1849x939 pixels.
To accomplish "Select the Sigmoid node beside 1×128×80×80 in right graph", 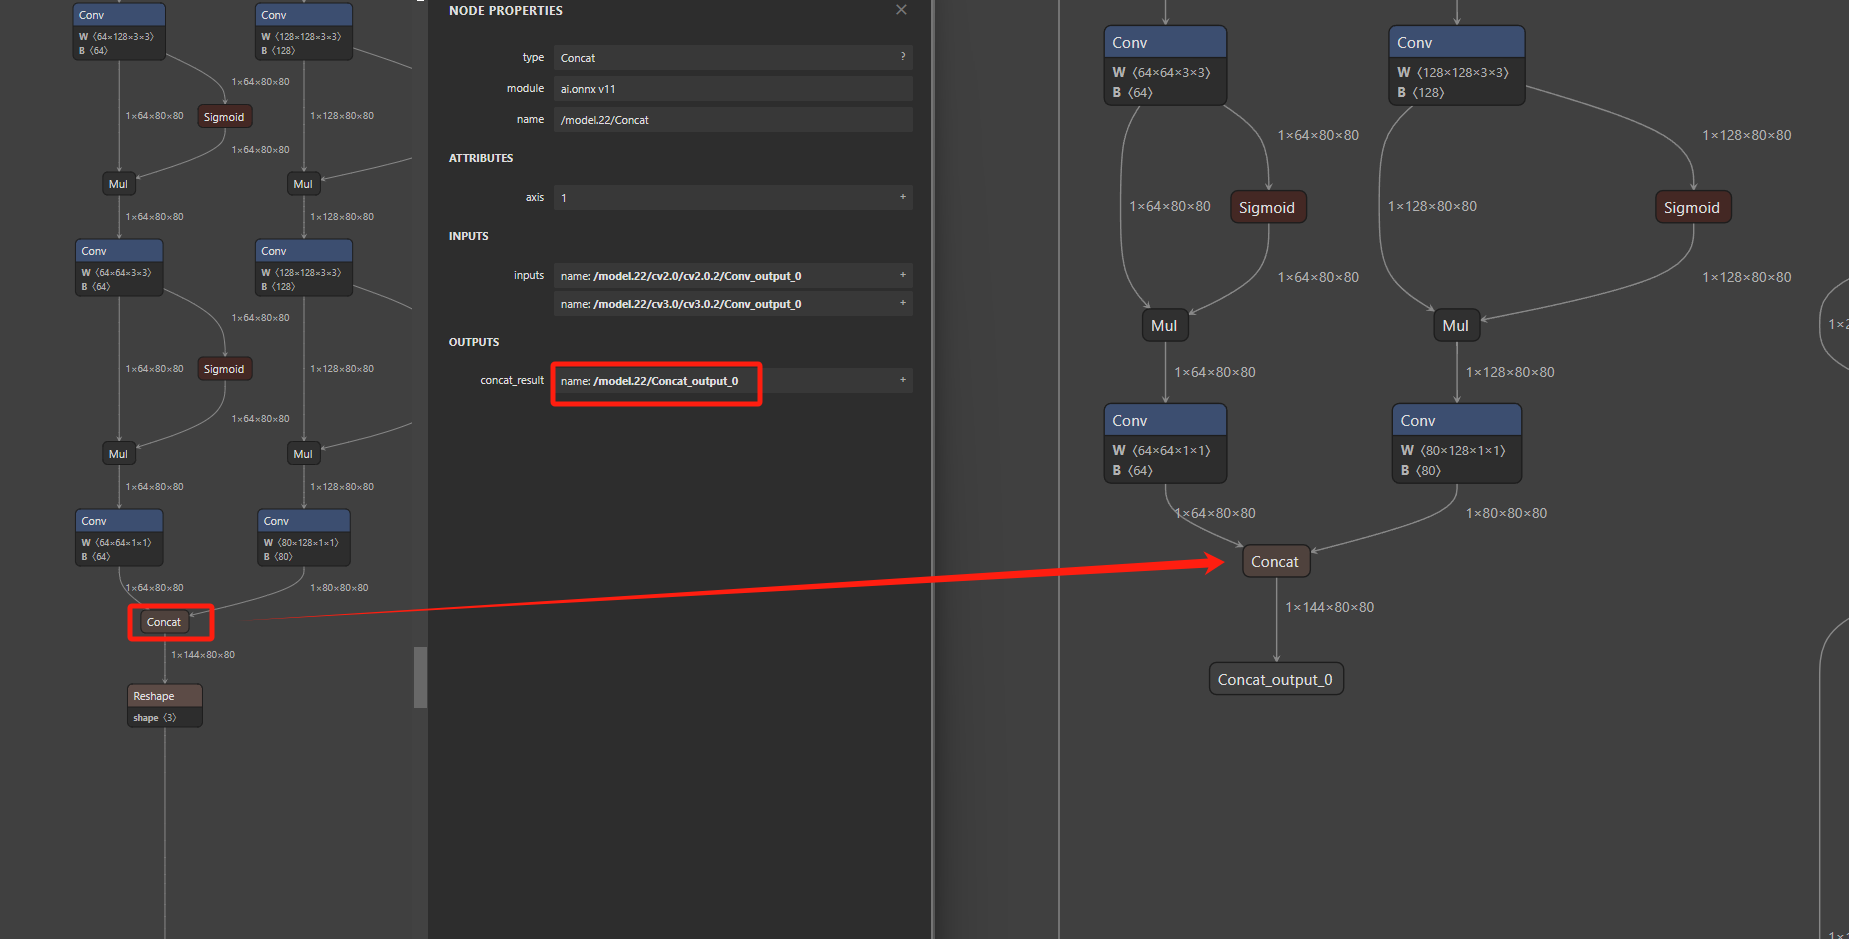I will tap(1692, 207).
